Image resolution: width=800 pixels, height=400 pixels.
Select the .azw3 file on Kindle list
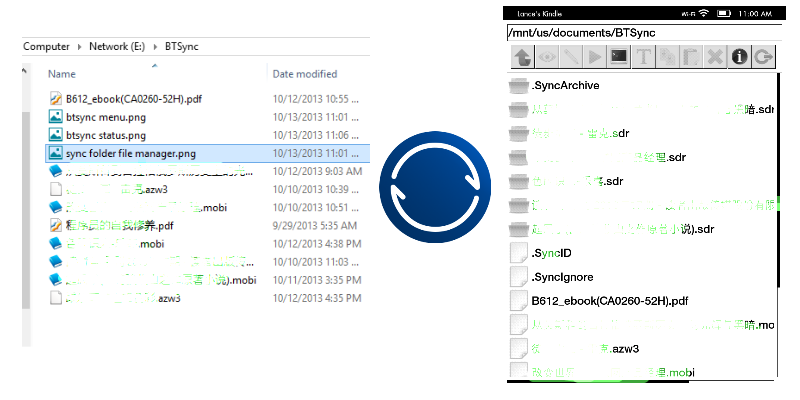click(585, 349)
